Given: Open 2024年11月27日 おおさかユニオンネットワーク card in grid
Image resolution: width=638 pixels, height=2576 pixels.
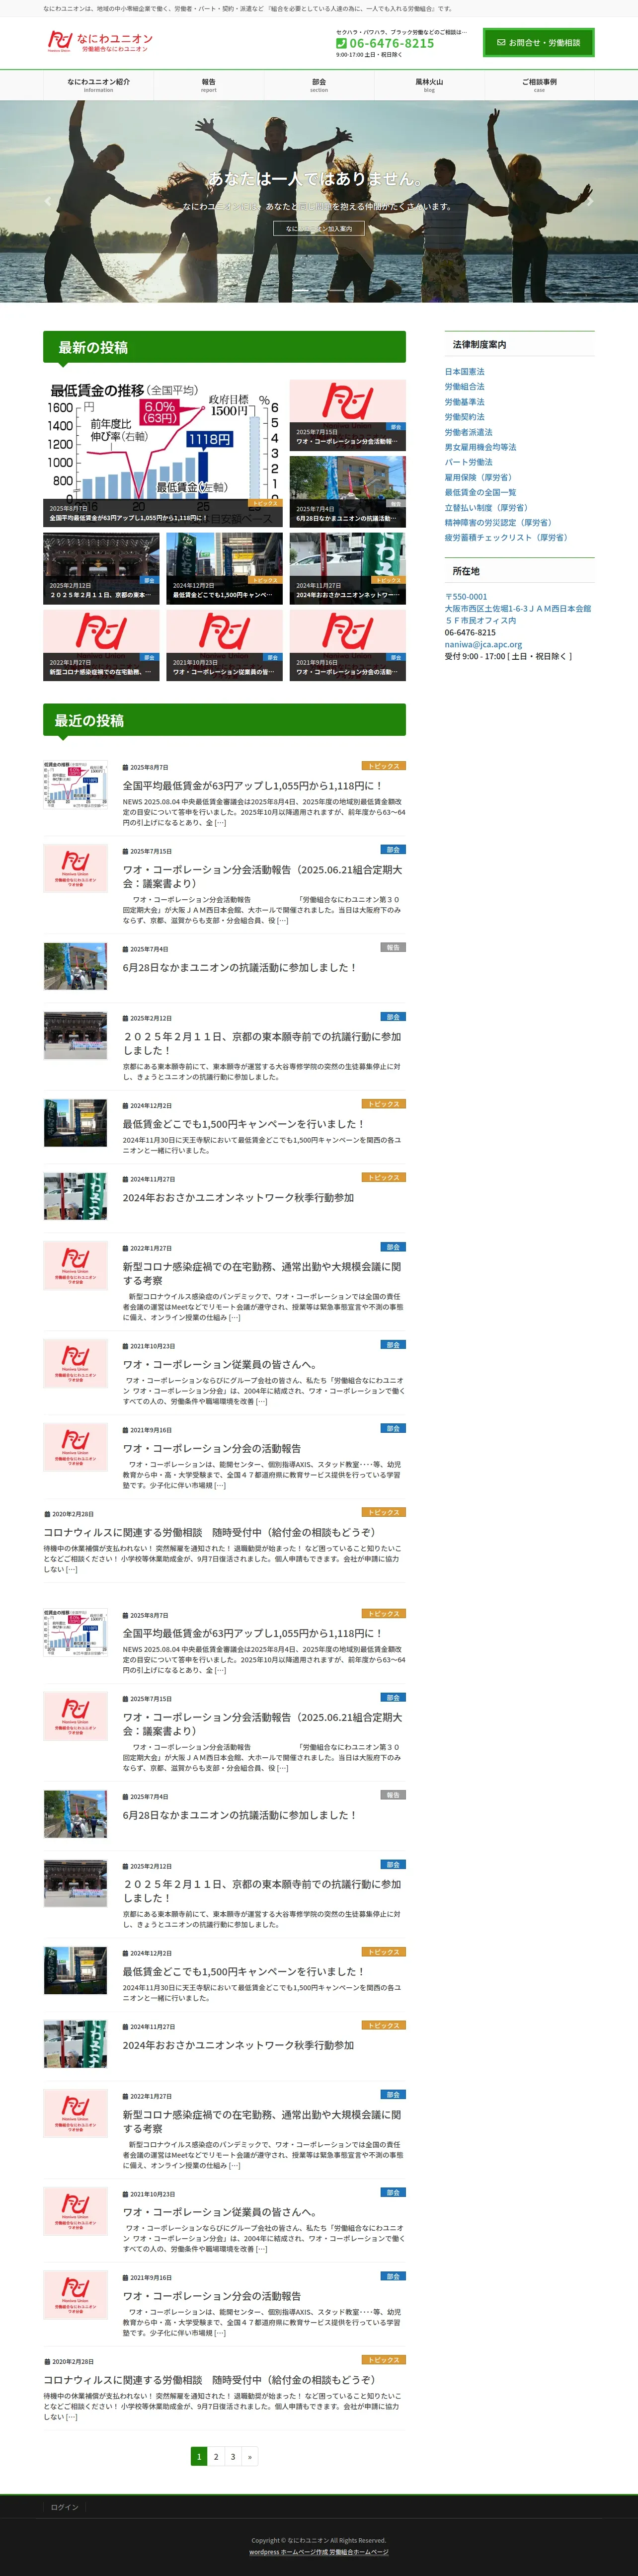Looking at the screenshot, I should pyautogui.click(x=348, y=567).
